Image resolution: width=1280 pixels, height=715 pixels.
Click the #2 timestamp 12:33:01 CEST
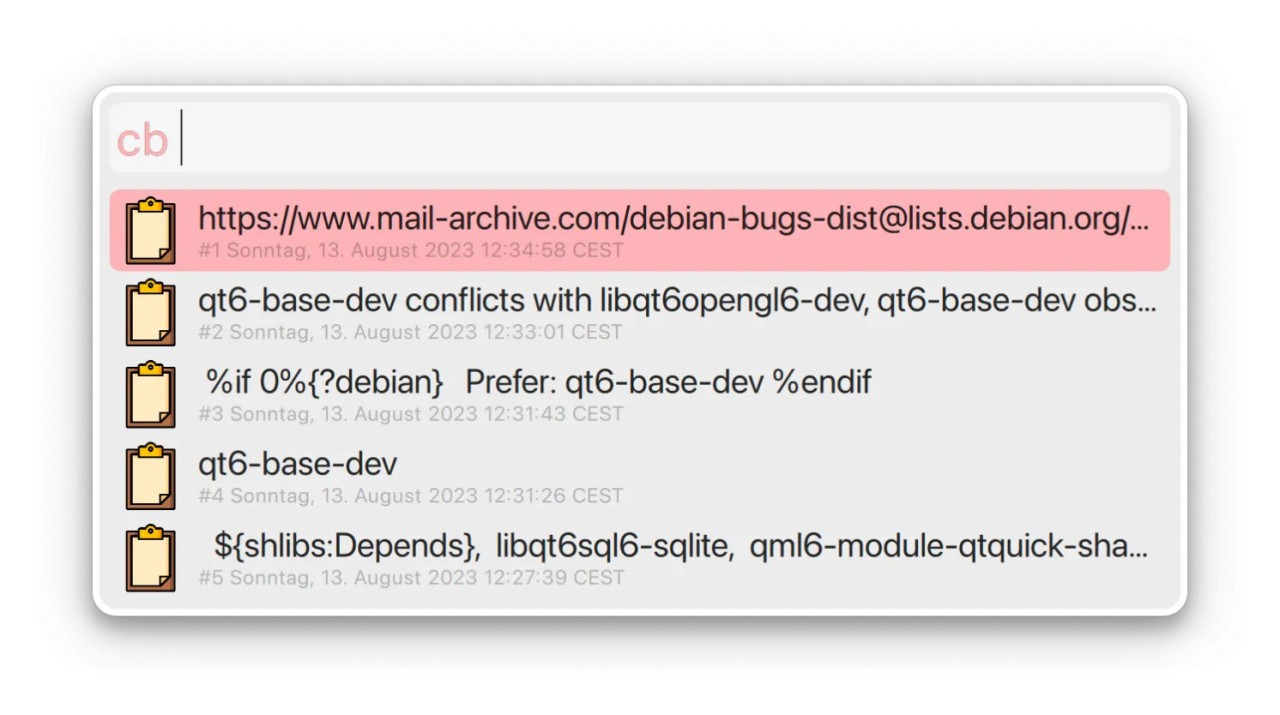pyautogui.click(x=410, y=332)
